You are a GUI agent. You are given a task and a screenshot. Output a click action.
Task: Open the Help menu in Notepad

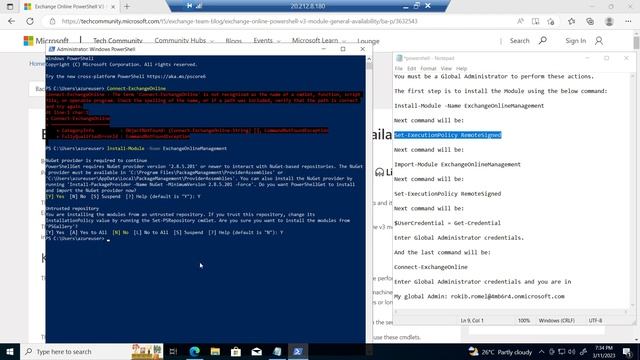[461, 69]
